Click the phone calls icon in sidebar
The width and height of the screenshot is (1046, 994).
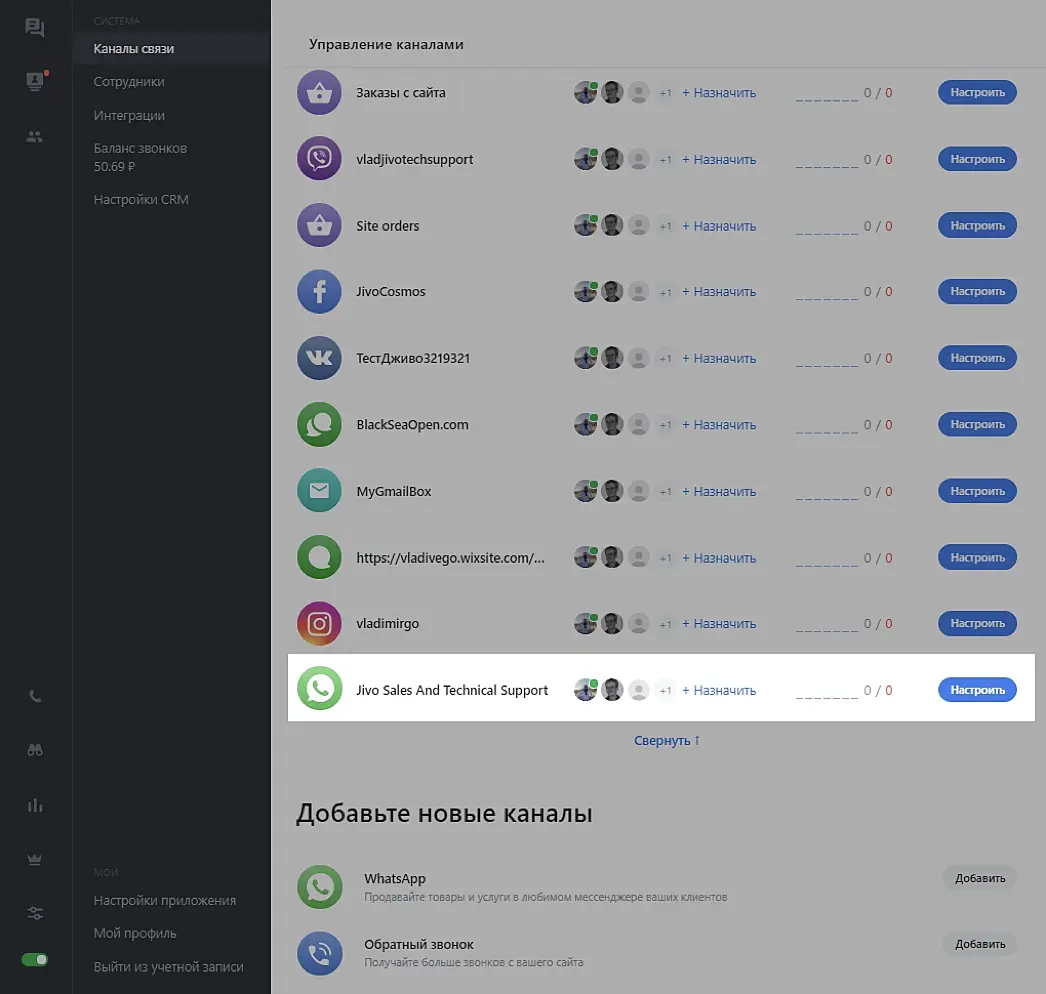coord(35,697)
